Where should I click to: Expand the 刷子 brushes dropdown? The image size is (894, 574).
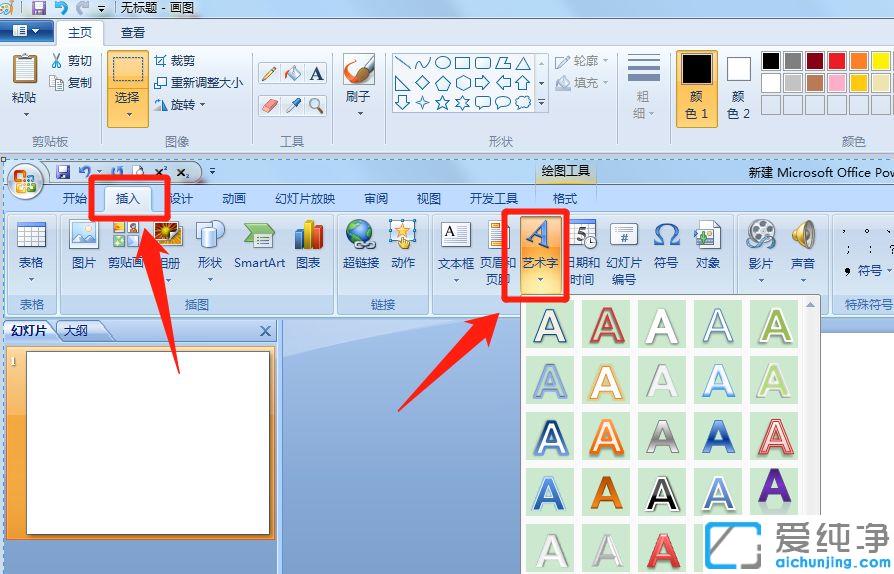pyautogui.click(x=358, y=112)
